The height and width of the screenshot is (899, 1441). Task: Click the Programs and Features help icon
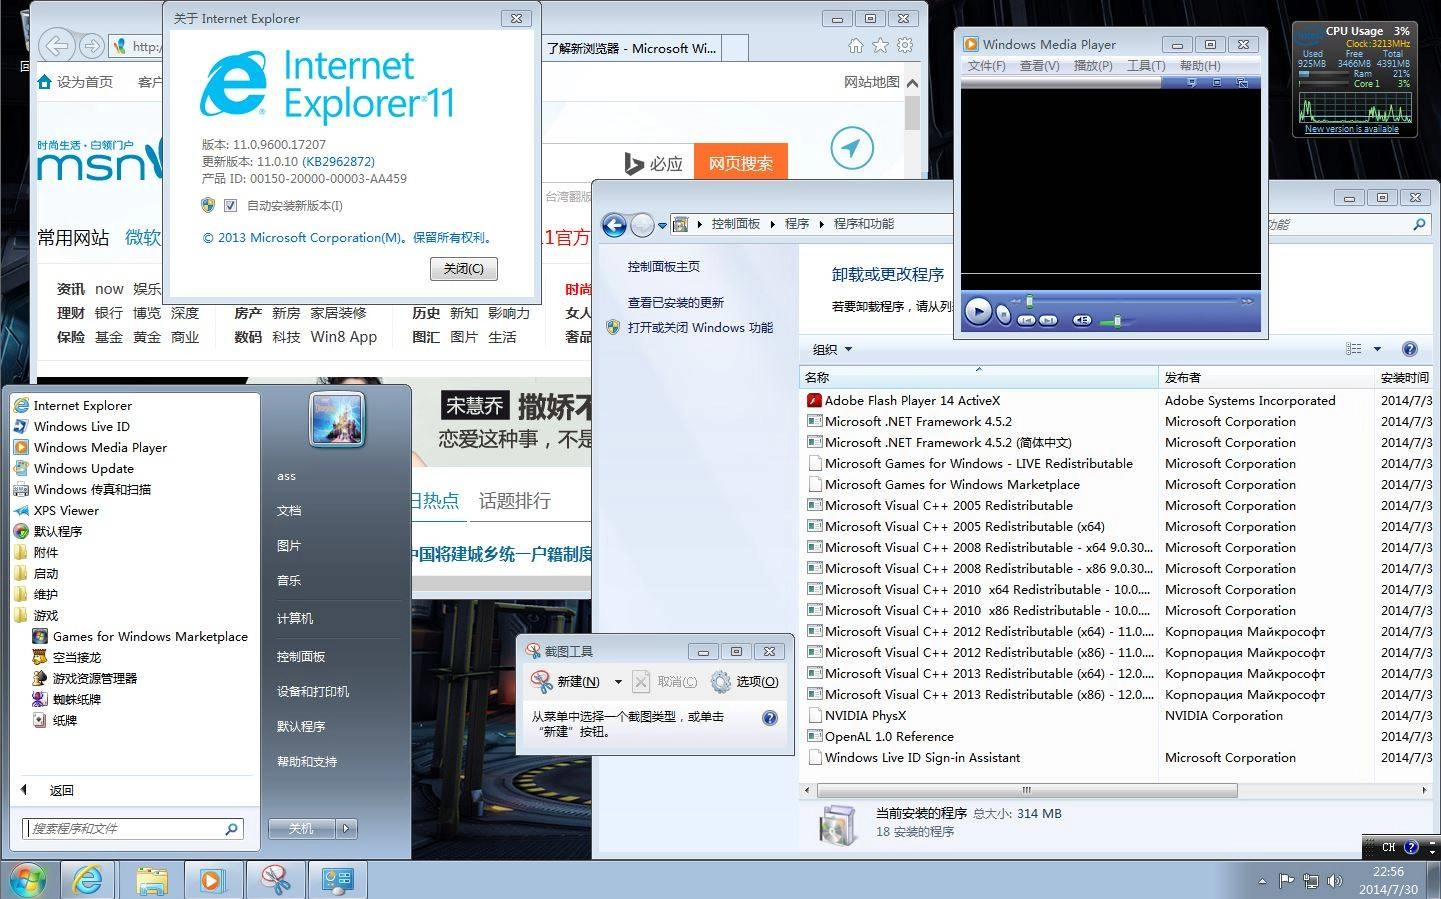1410,349
